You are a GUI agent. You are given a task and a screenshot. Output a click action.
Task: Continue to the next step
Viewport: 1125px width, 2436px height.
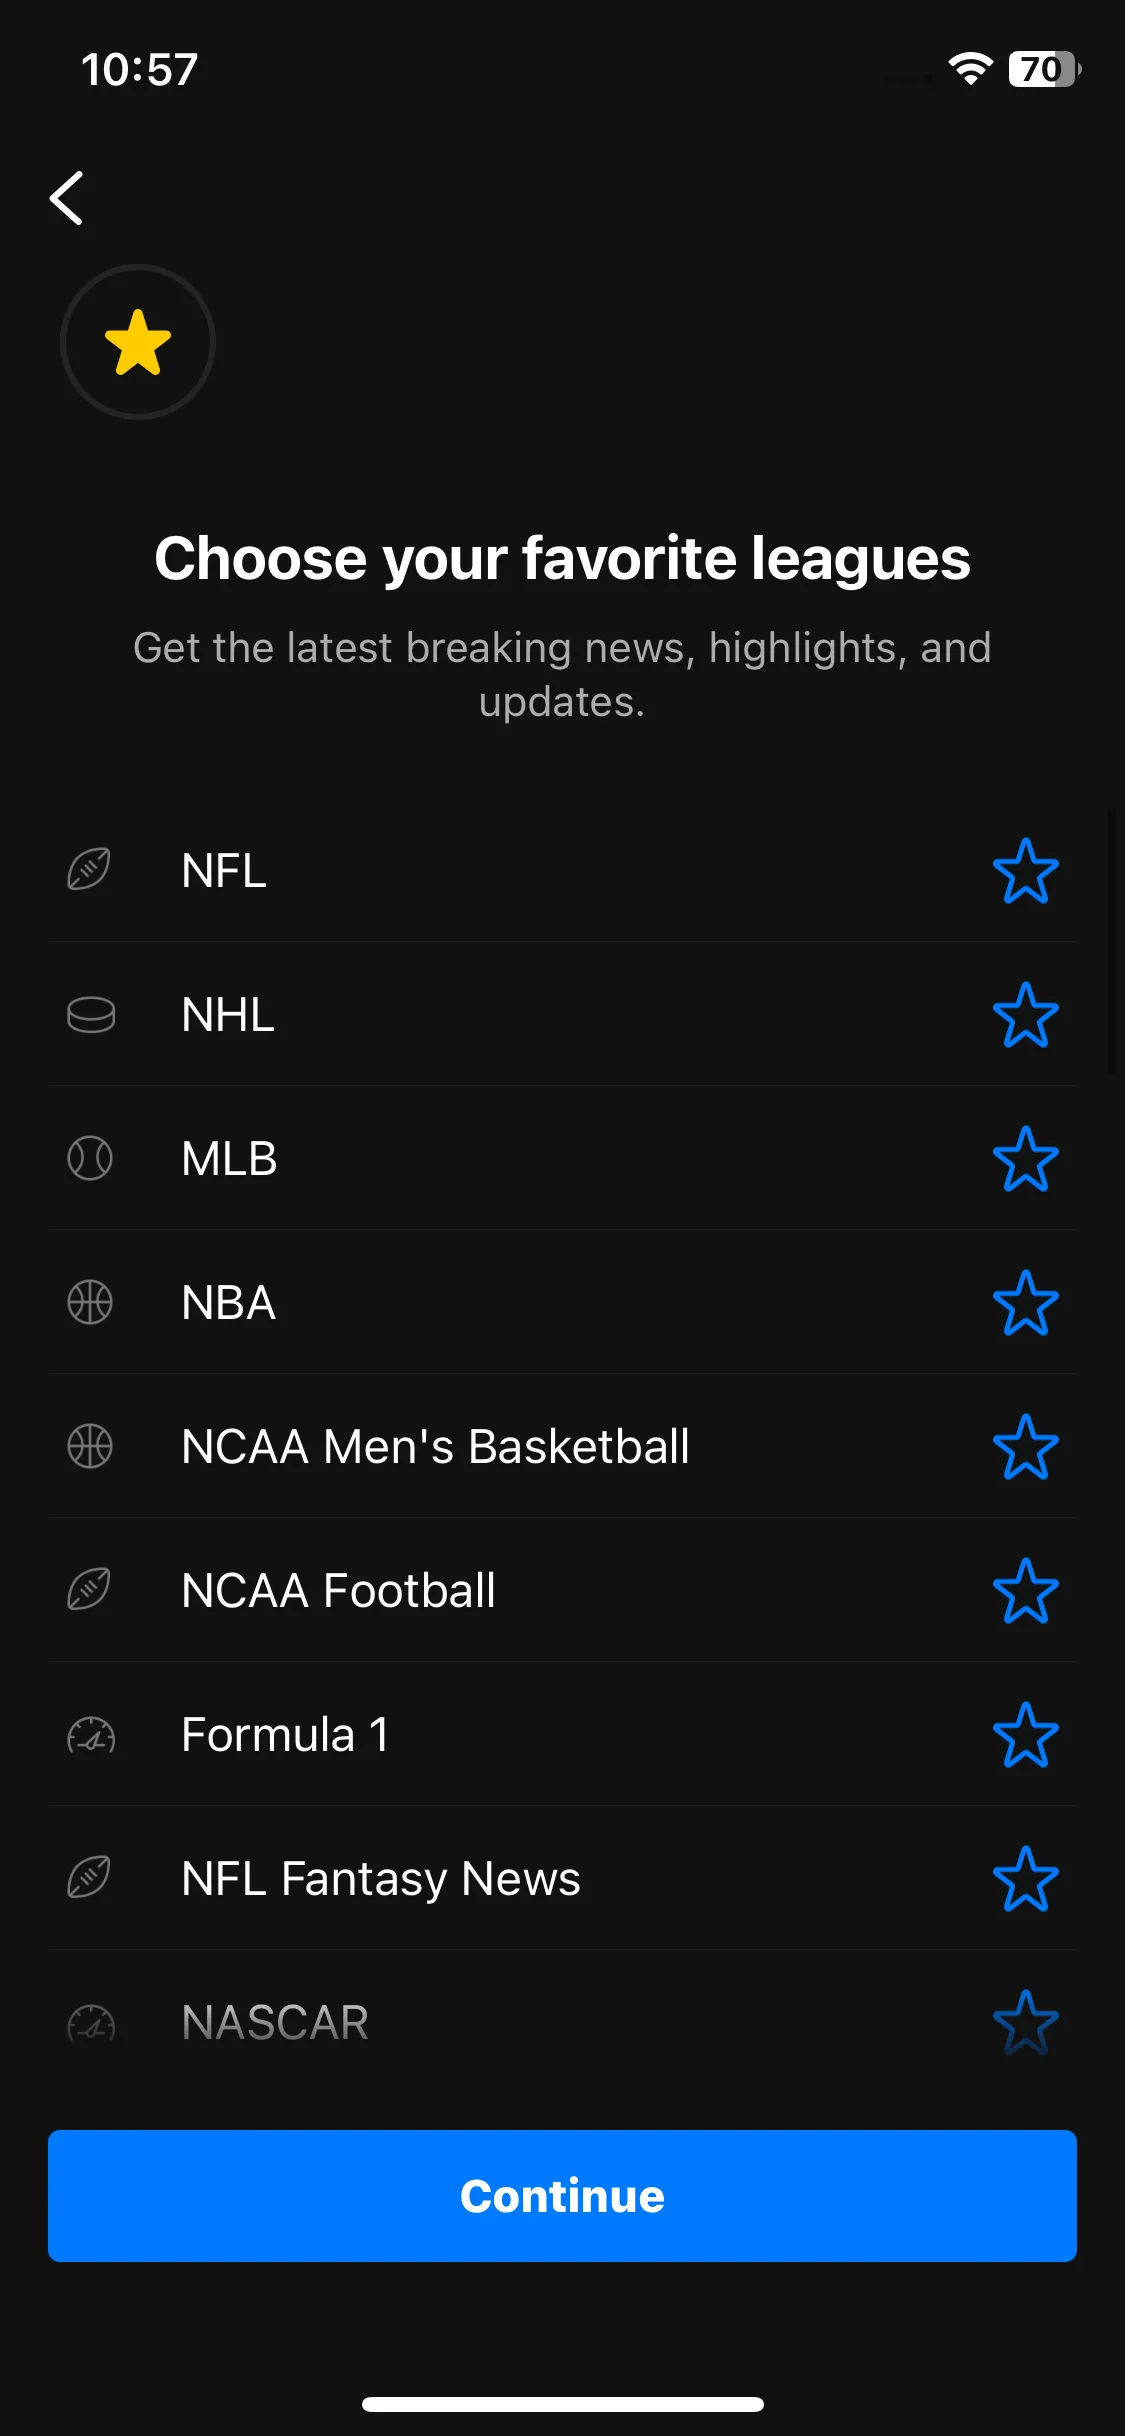pyautogui.click(x=562, y=2196)
